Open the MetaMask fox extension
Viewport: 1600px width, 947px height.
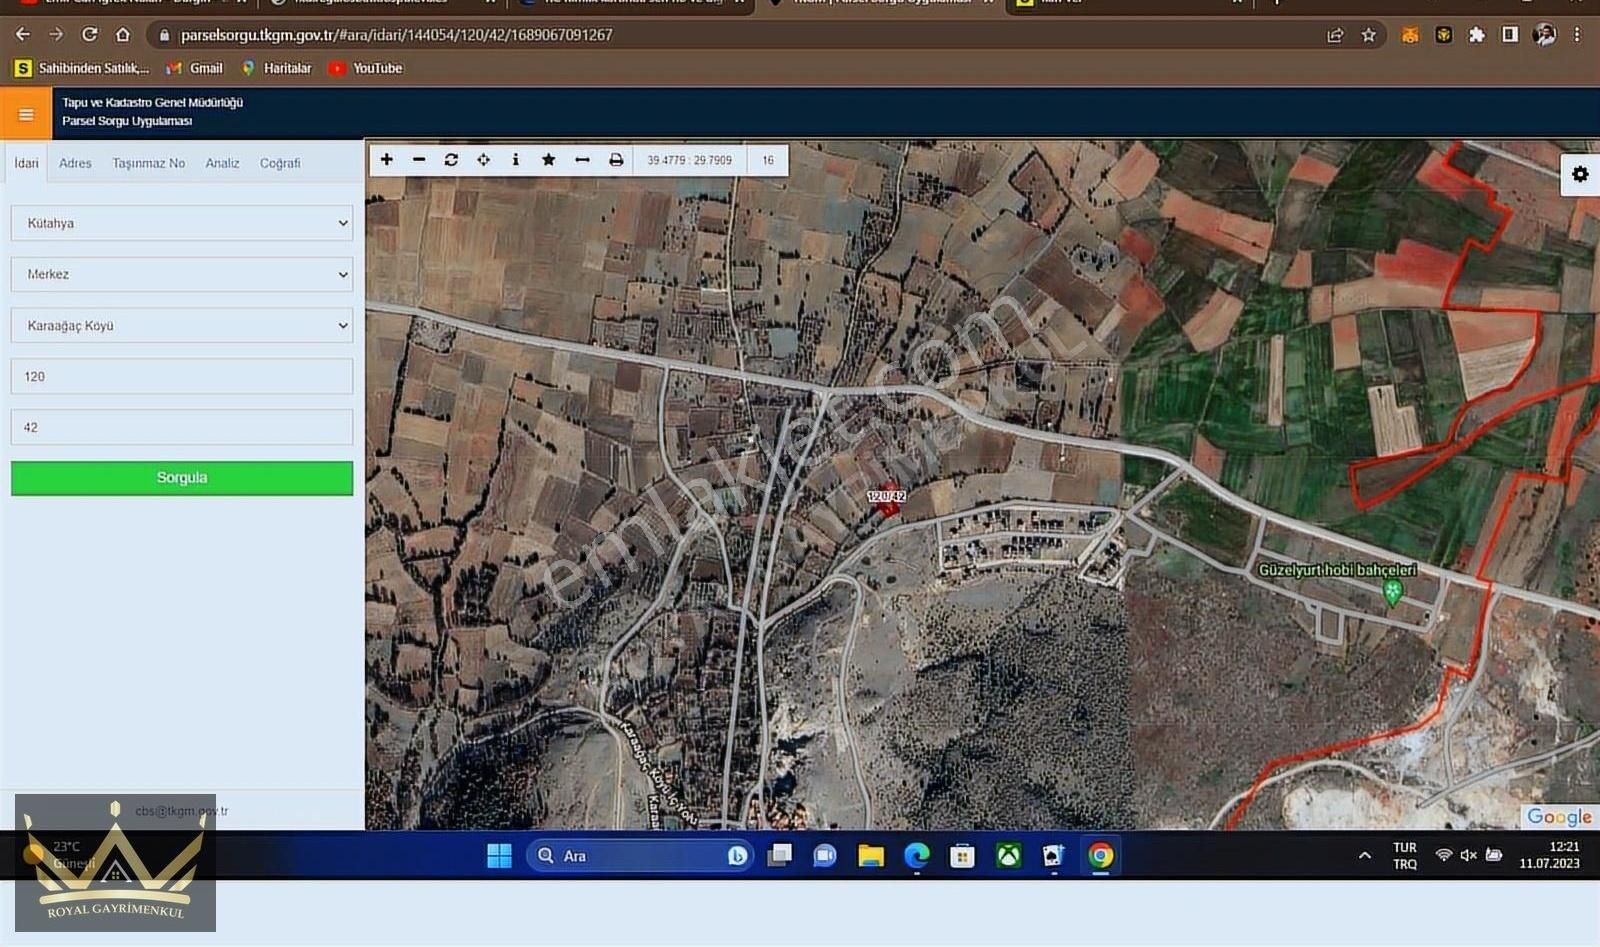point(1410,35)
